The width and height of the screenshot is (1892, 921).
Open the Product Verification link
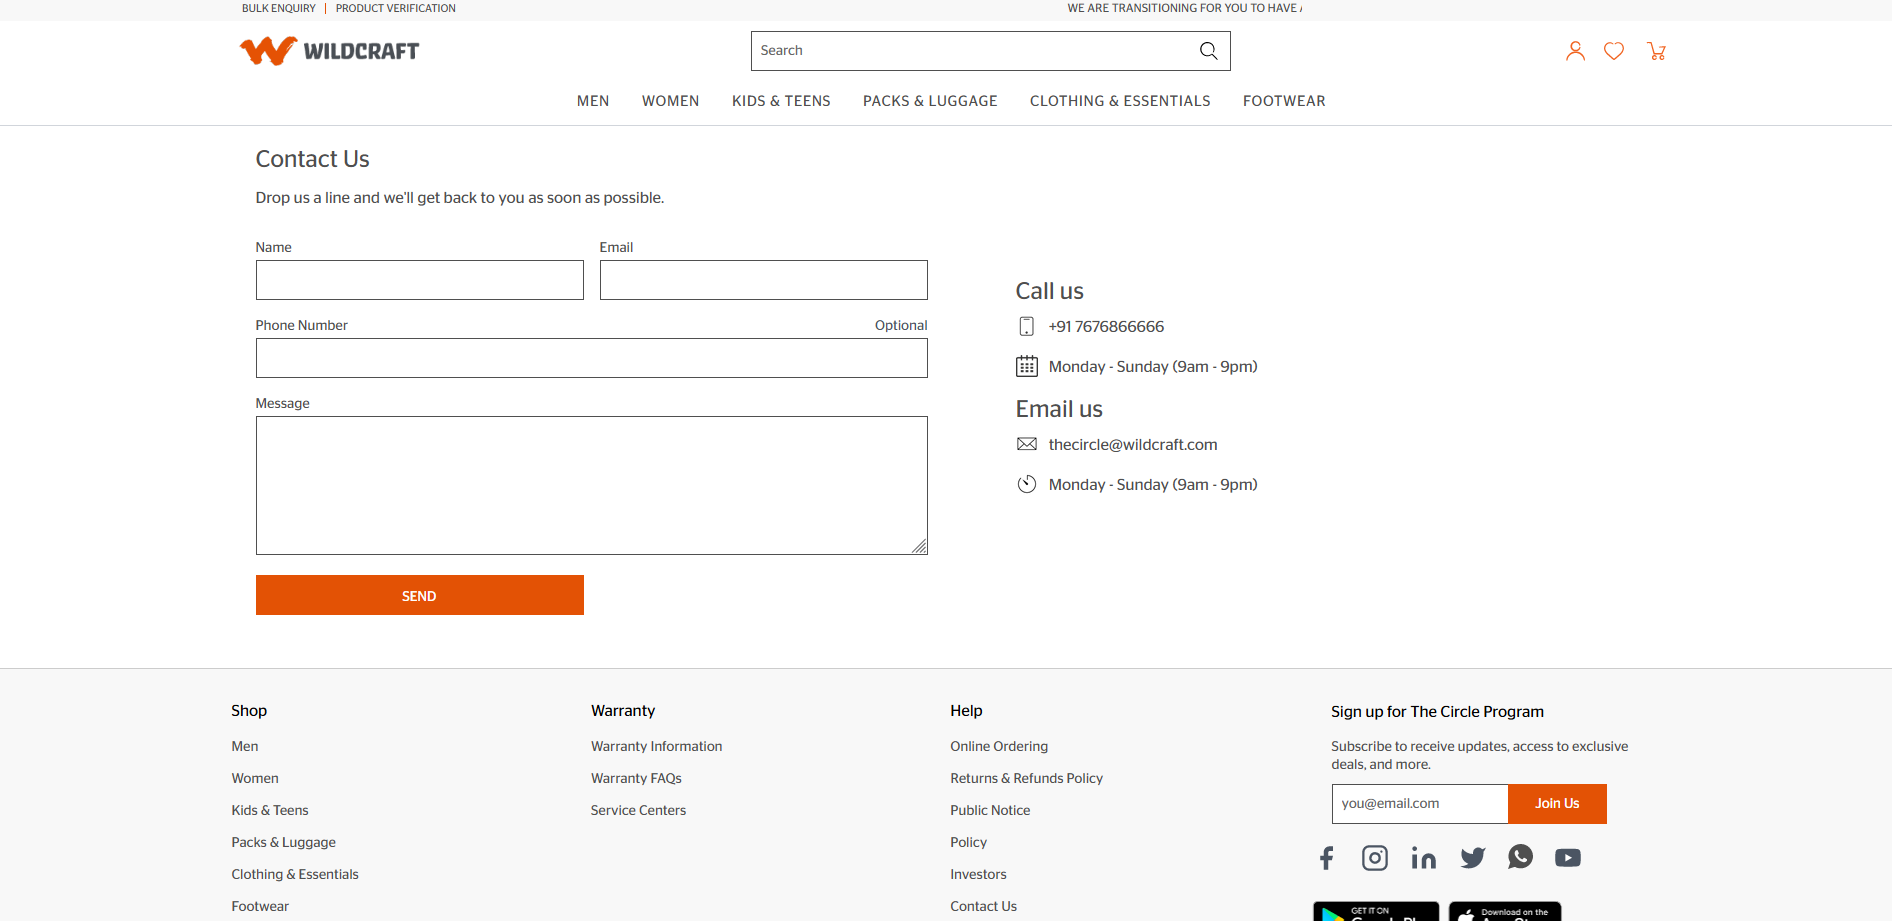[x=396, y=8]
